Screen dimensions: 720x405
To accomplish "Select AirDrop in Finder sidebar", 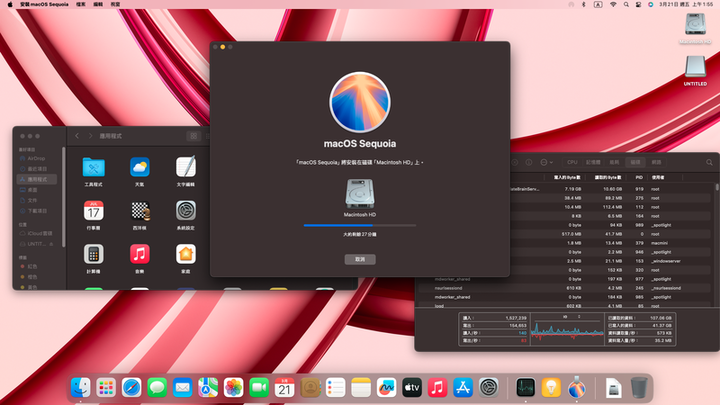I will [37, 158].
